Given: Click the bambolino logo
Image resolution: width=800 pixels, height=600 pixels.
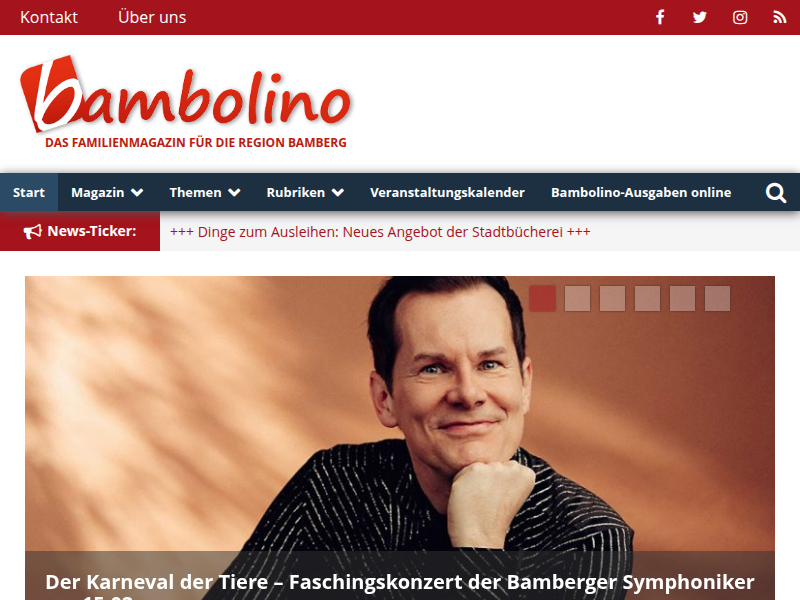Looking at the screenshot, I should (186, 102).
